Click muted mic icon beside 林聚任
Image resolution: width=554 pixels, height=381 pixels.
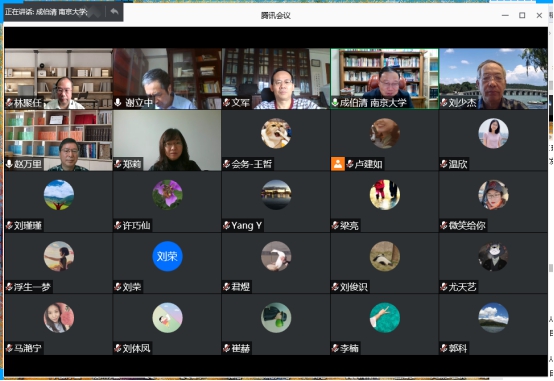click(10, 103)
